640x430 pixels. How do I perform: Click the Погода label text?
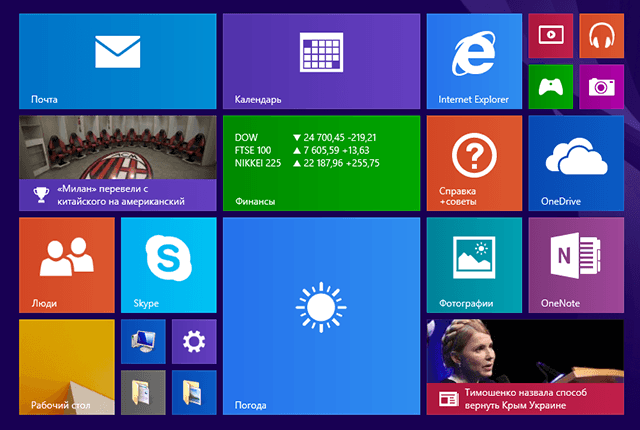click(x=250, y=405)
